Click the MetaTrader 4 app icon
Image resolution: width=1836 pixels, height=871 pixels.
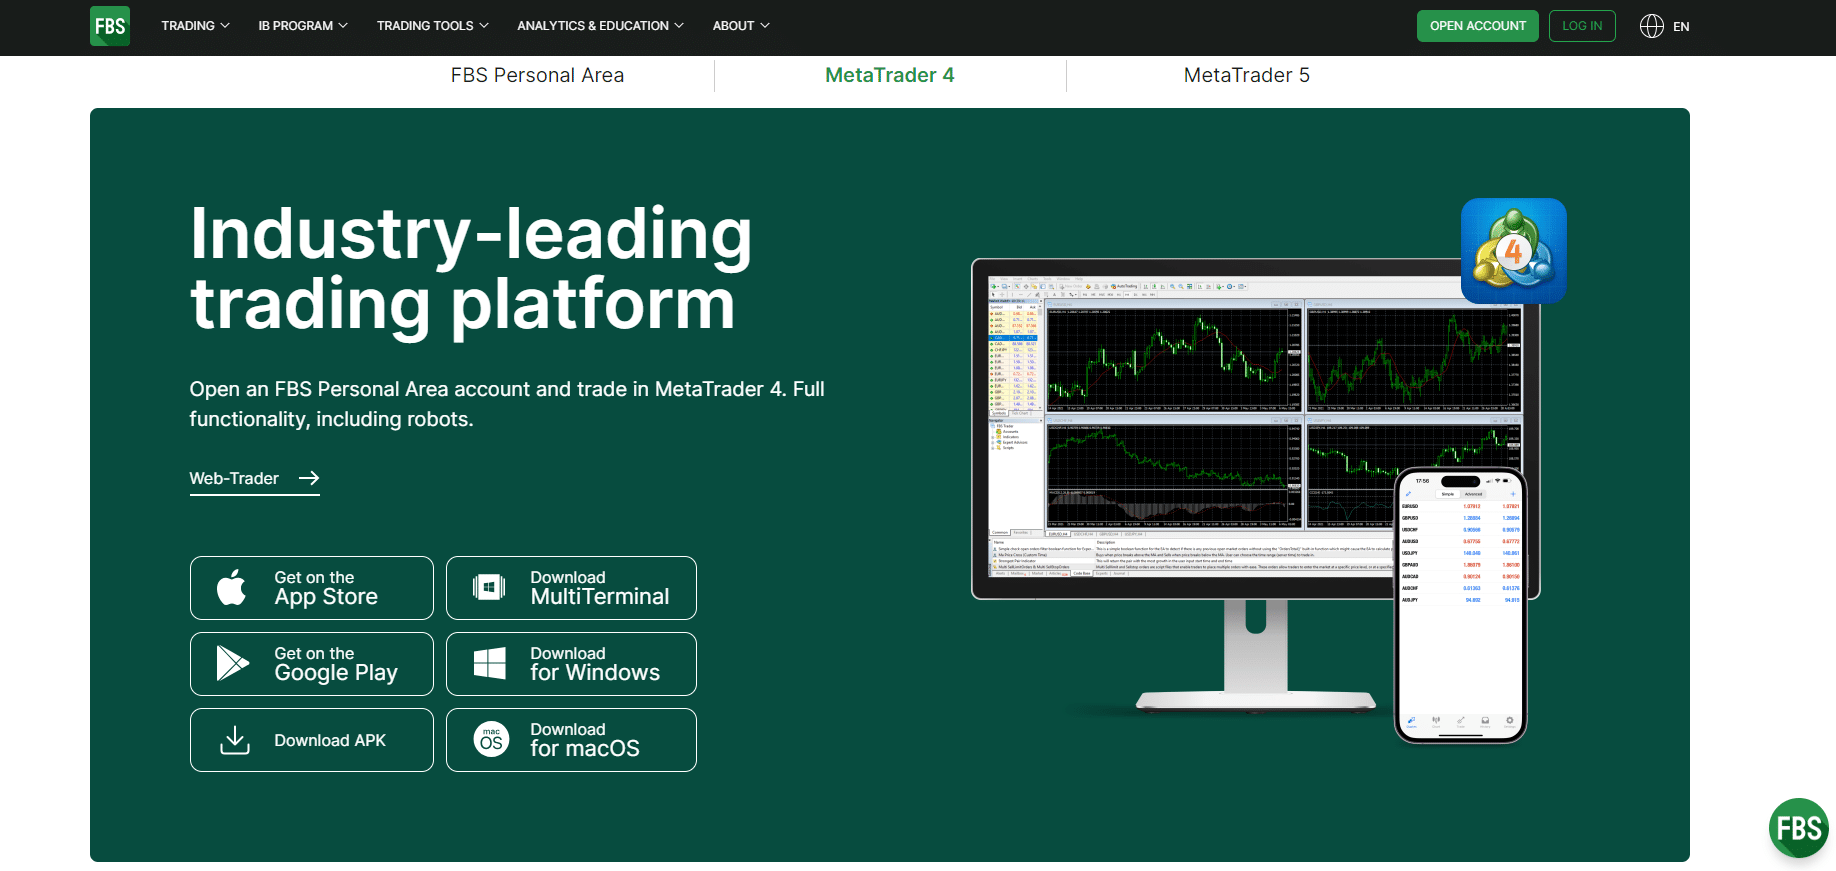point(1514,251)
